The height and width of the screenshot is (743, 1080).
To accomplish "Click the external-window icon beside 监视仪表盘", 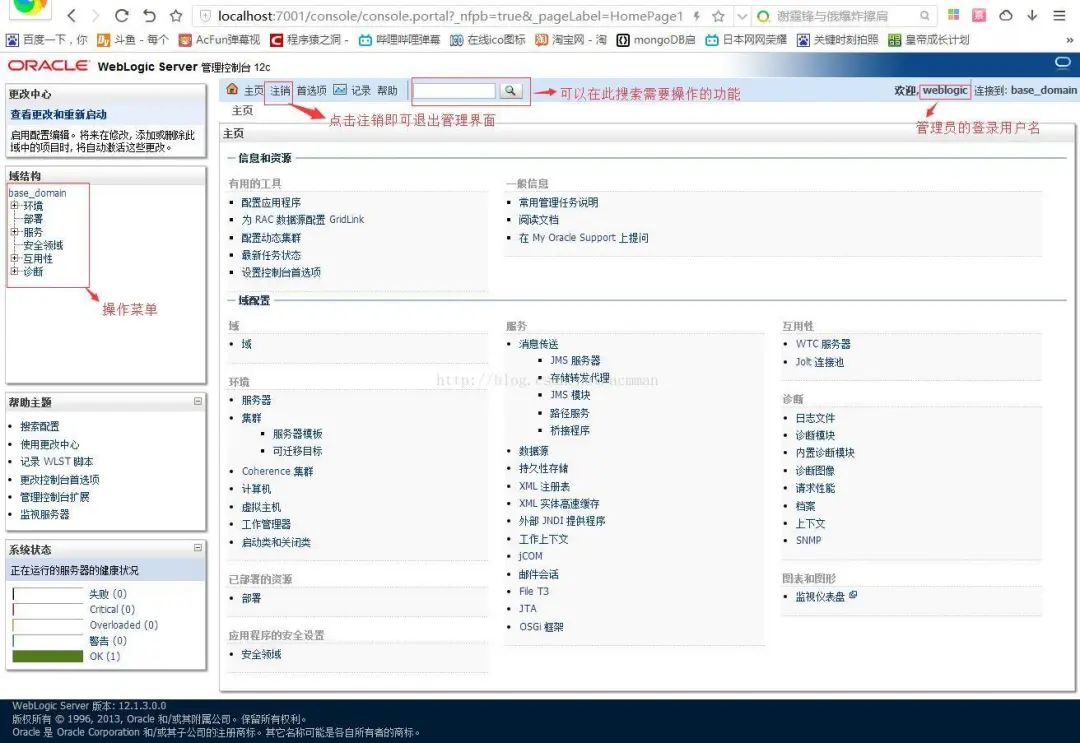I will pos(853,595).
